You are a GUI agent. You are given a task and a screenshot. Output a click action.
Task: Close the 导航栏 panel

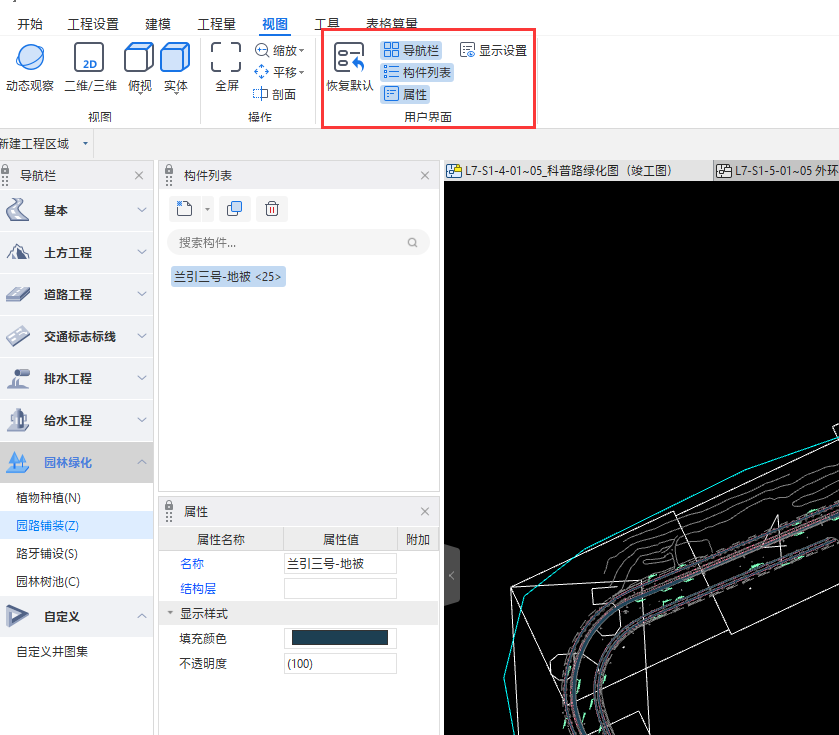pos(139,175)
